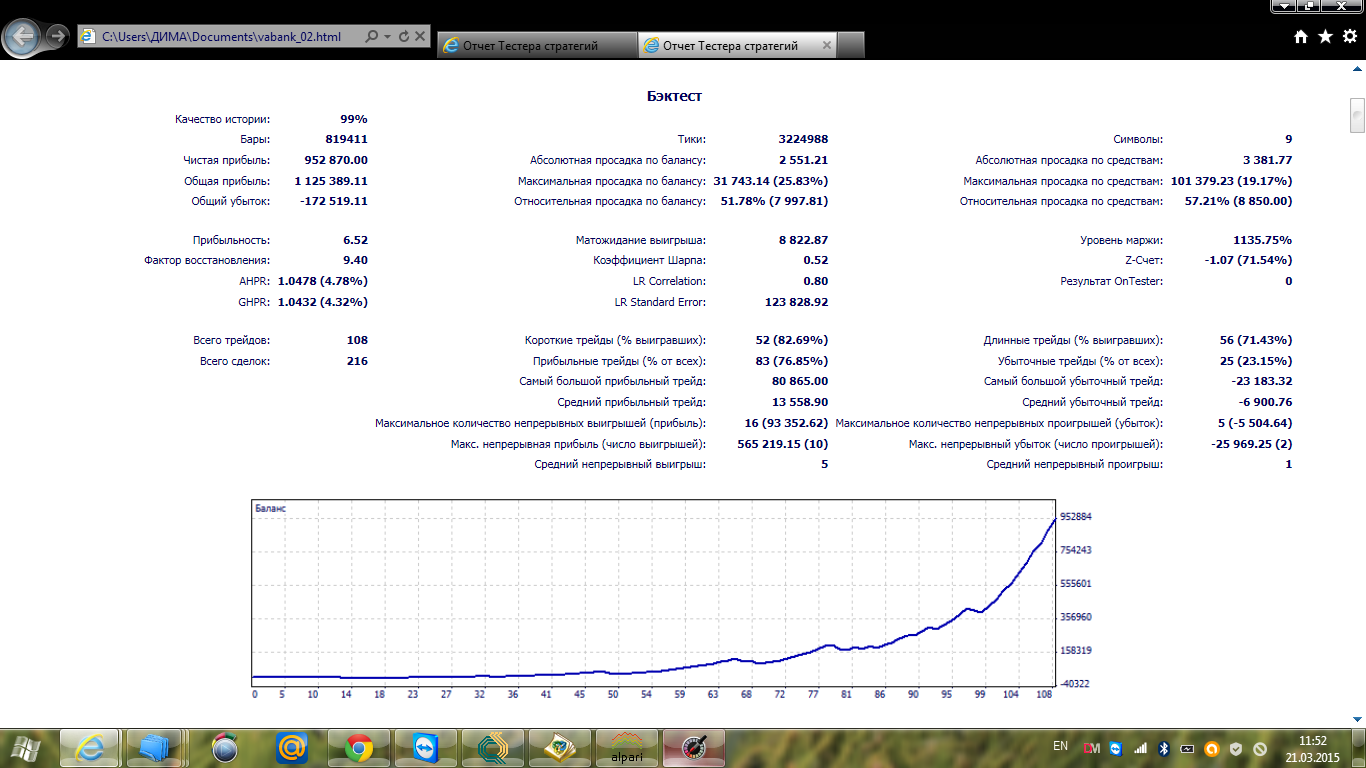Click the browser Forward arrow button
This screenshot has height=768, width=1366.
click(x=58, y=37)
